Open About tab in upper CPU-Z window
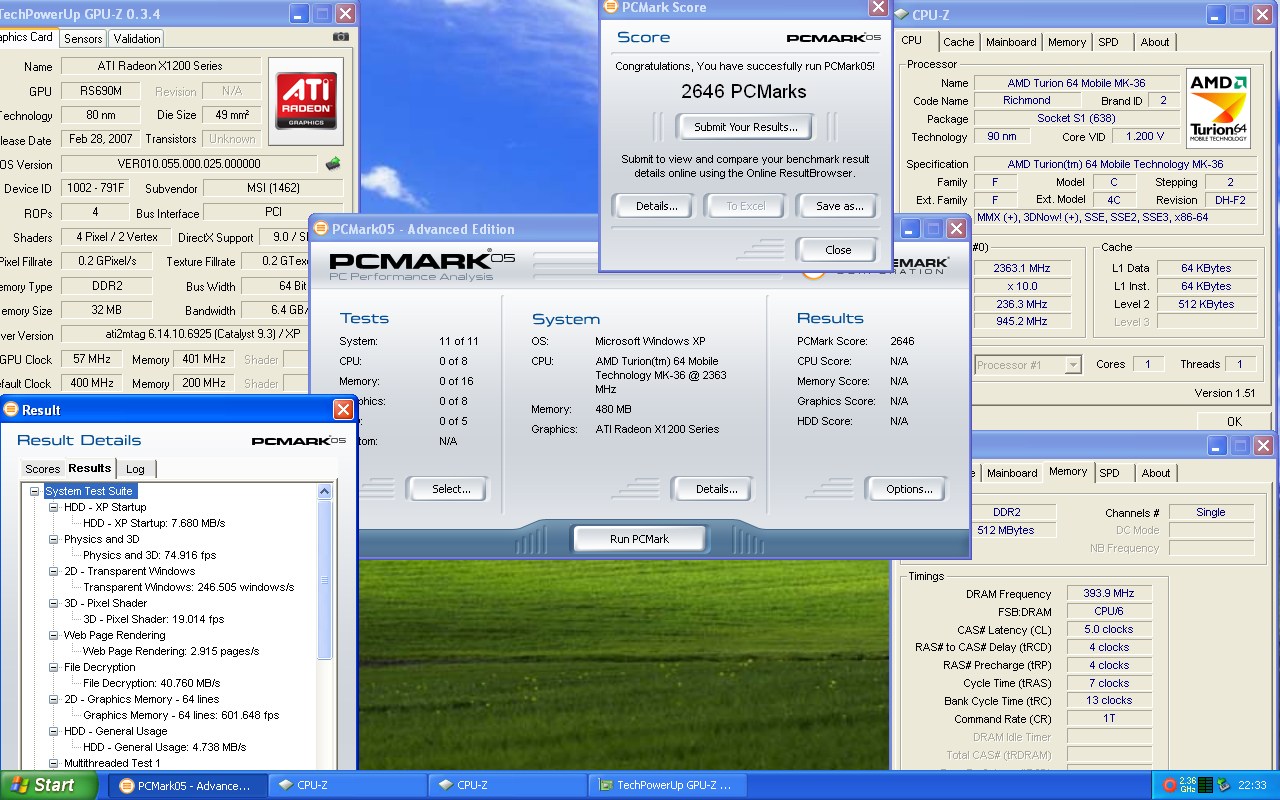 [x=1155, y=42]
